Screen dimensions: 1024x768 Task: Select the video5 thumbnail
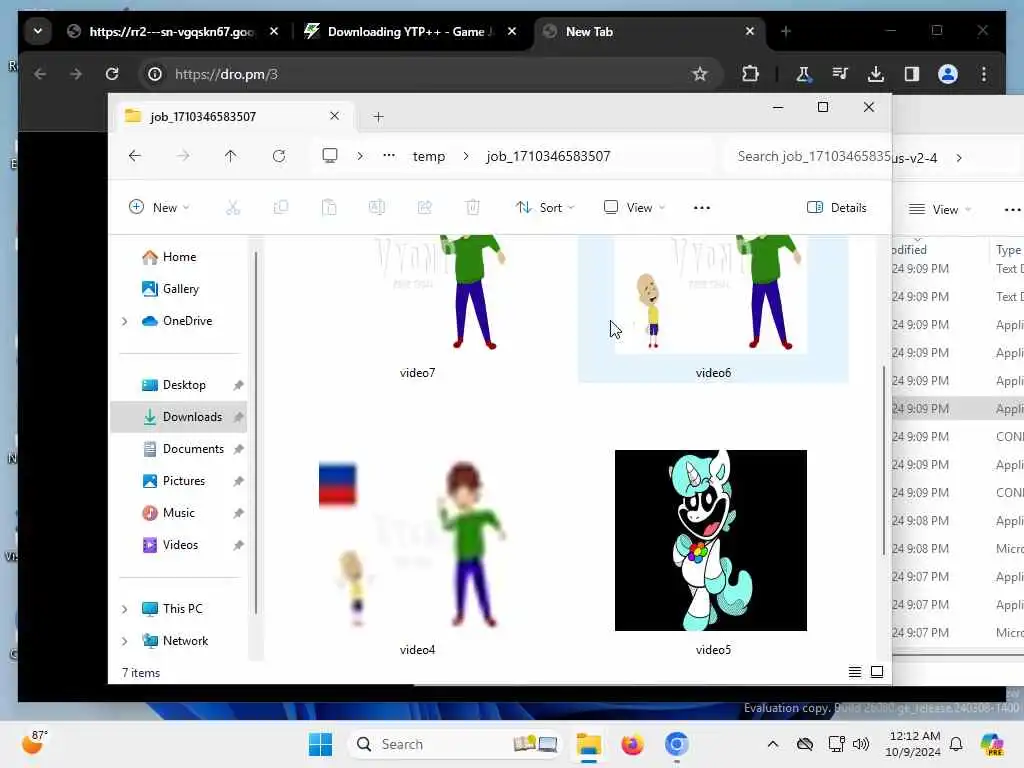point(711,540)
